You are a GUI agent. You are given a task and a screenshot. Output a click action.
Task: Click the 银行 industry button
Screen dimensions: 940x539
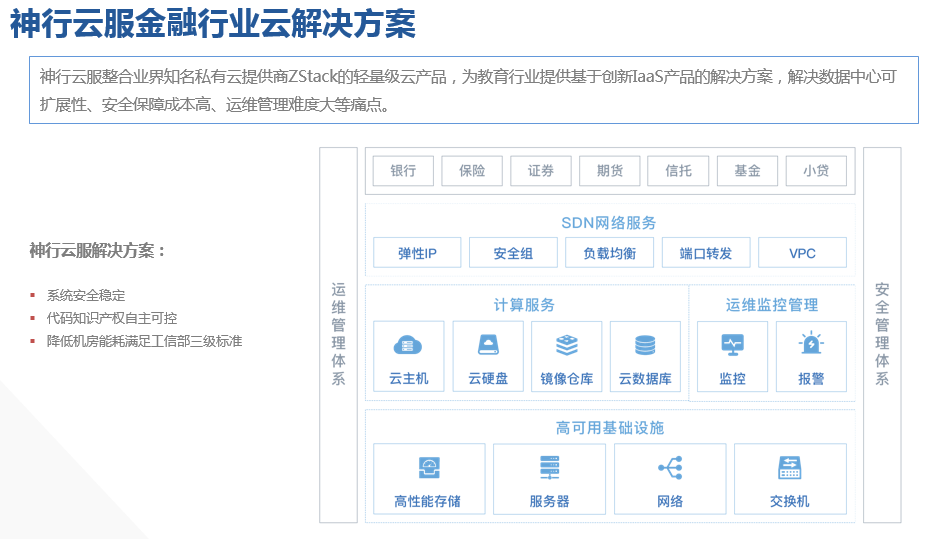403,171
